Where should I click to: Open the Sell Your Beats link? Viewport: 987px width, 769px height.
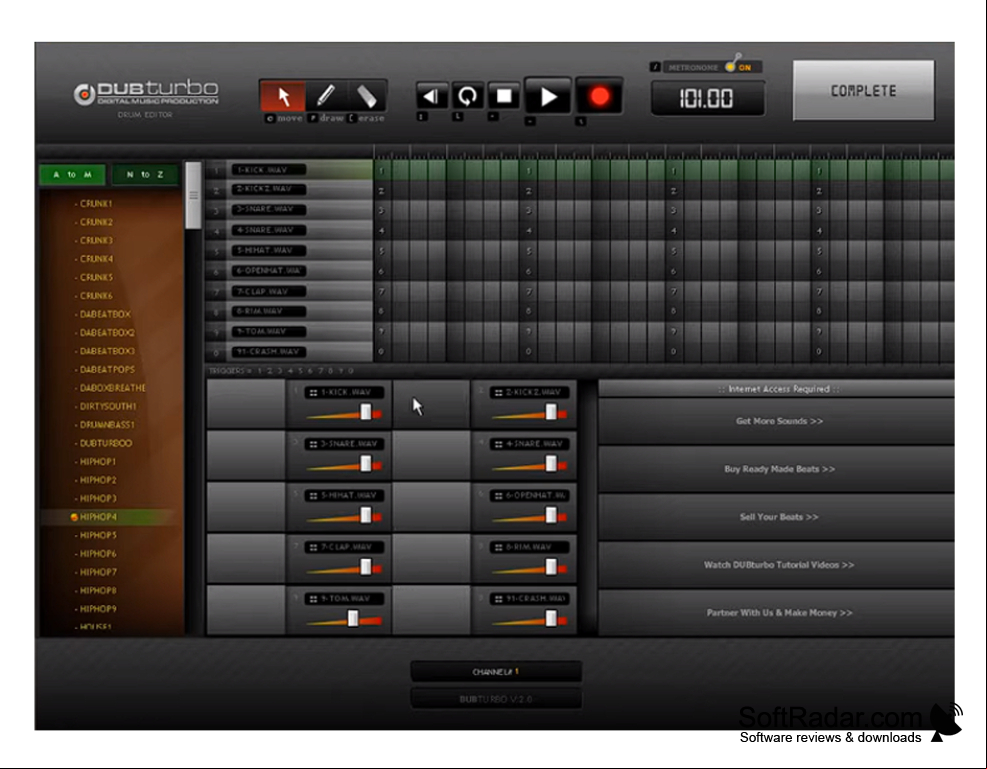pos(779,517)
